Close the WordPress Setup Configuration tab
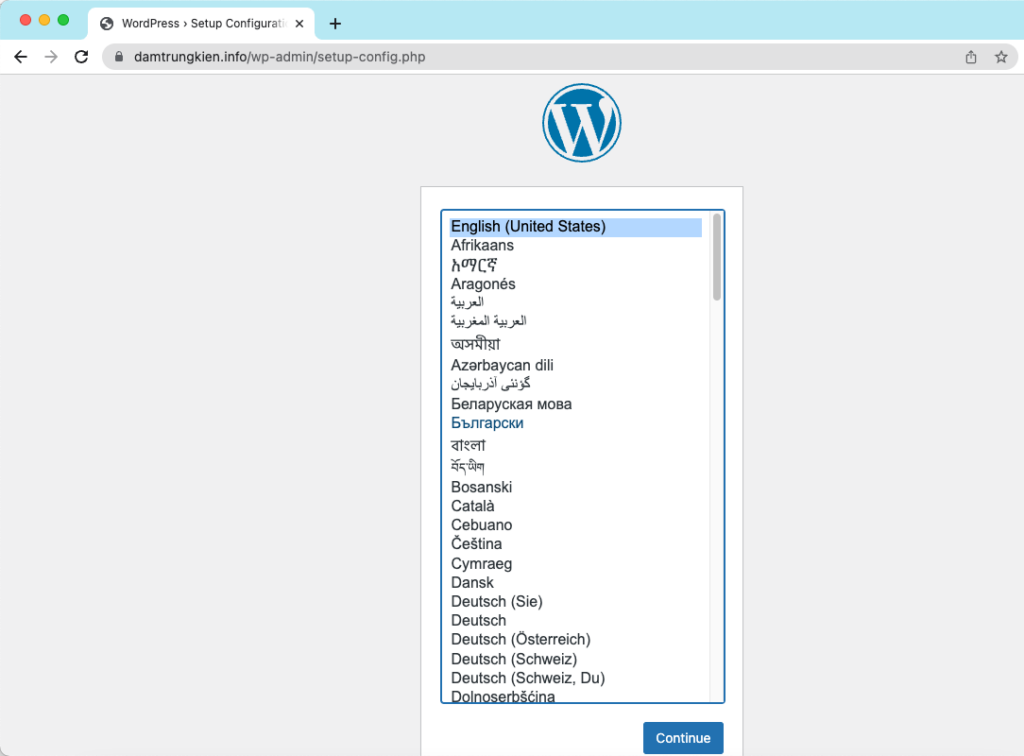The image size is (1024, 756). coord(299,24)
